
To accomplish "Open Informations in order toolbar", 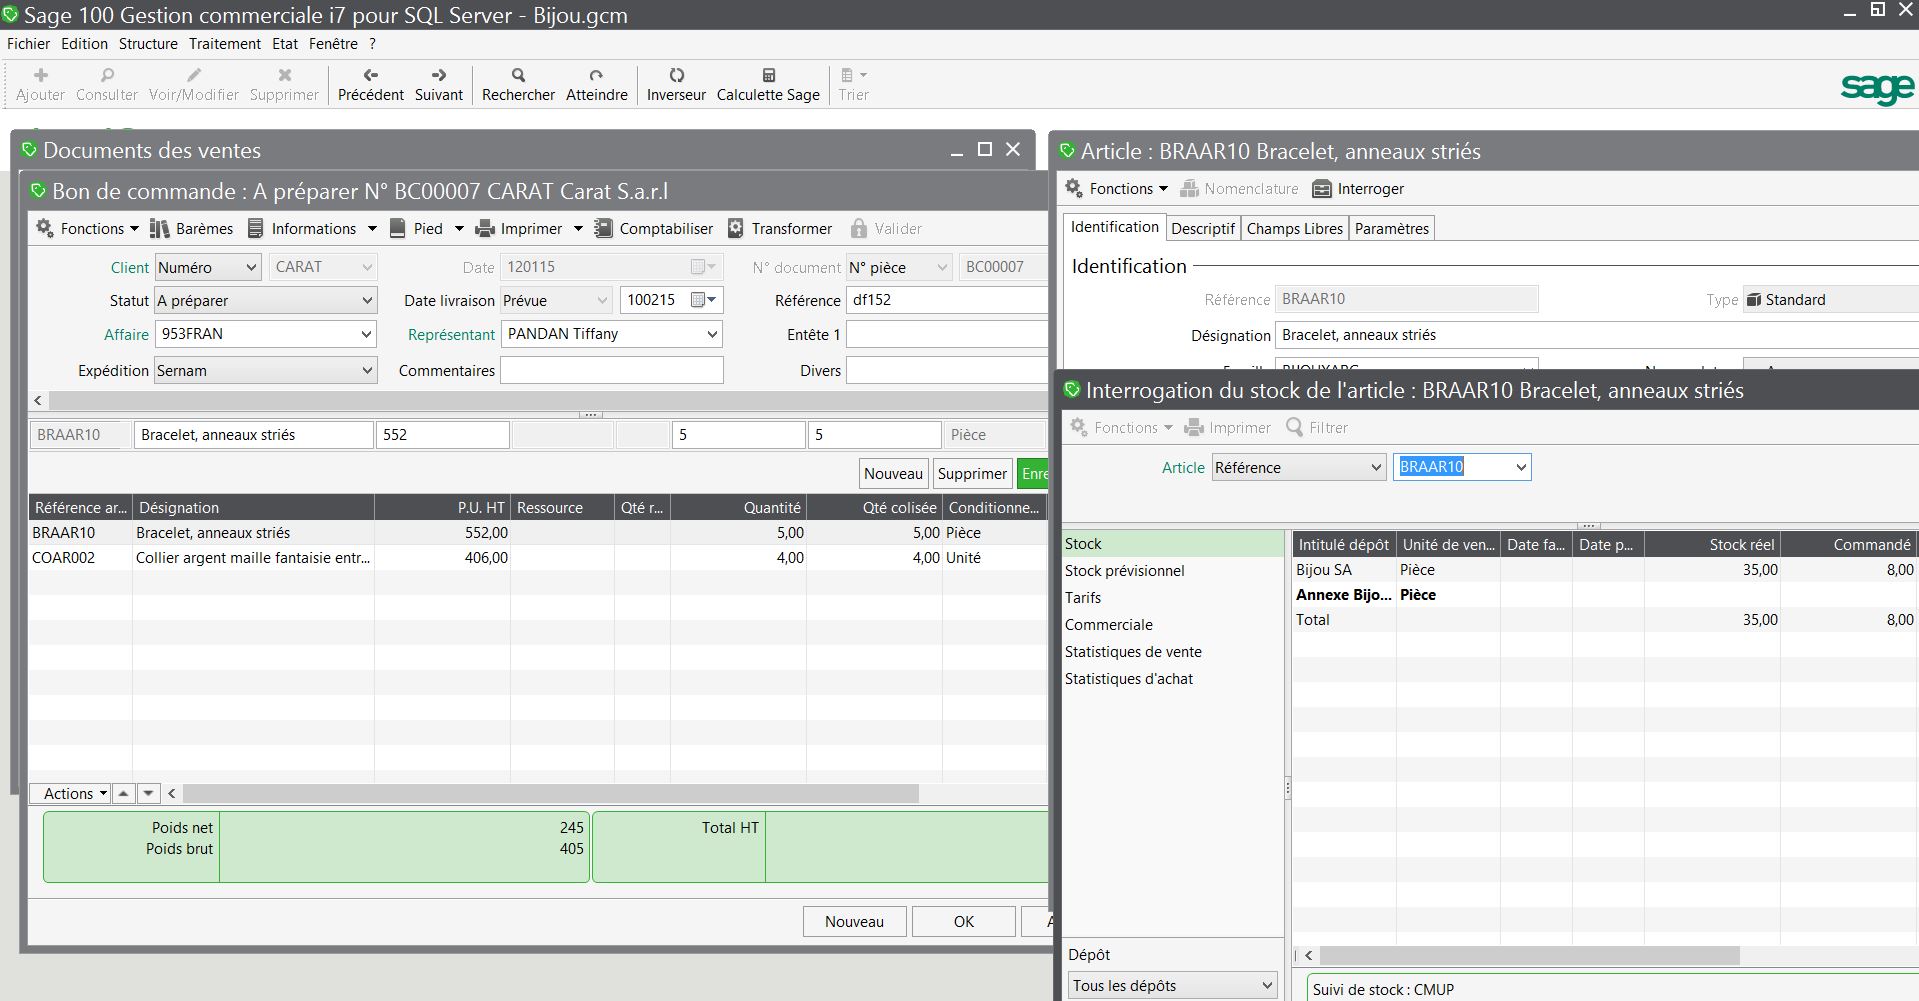I will point(312,228).
